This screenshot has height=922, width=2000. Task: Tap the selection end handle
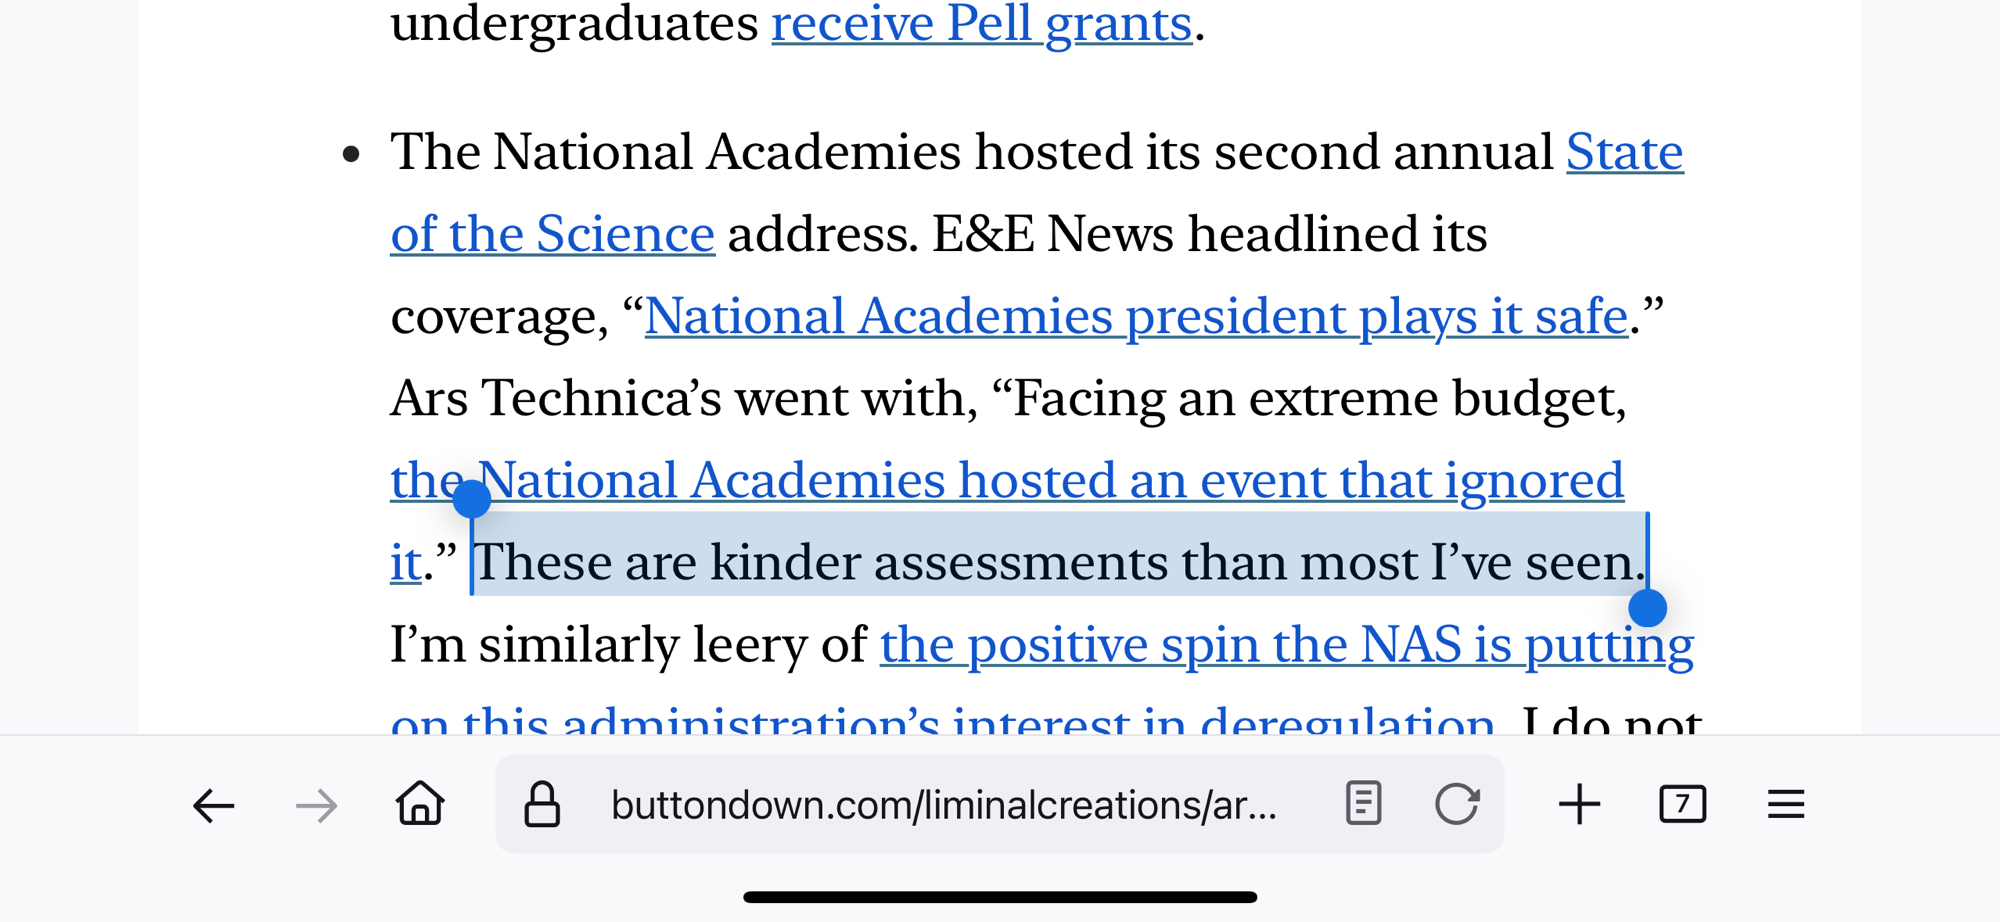point(1647,607)
